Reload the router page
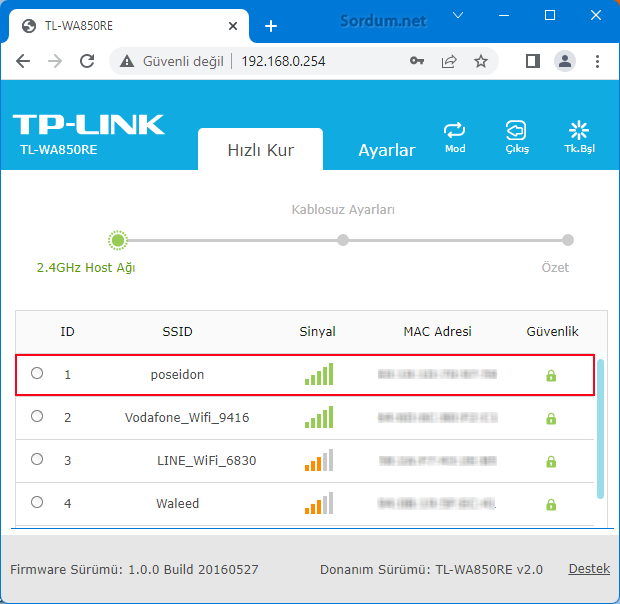This screenshot has width=620, height=604. coord(87,61)
